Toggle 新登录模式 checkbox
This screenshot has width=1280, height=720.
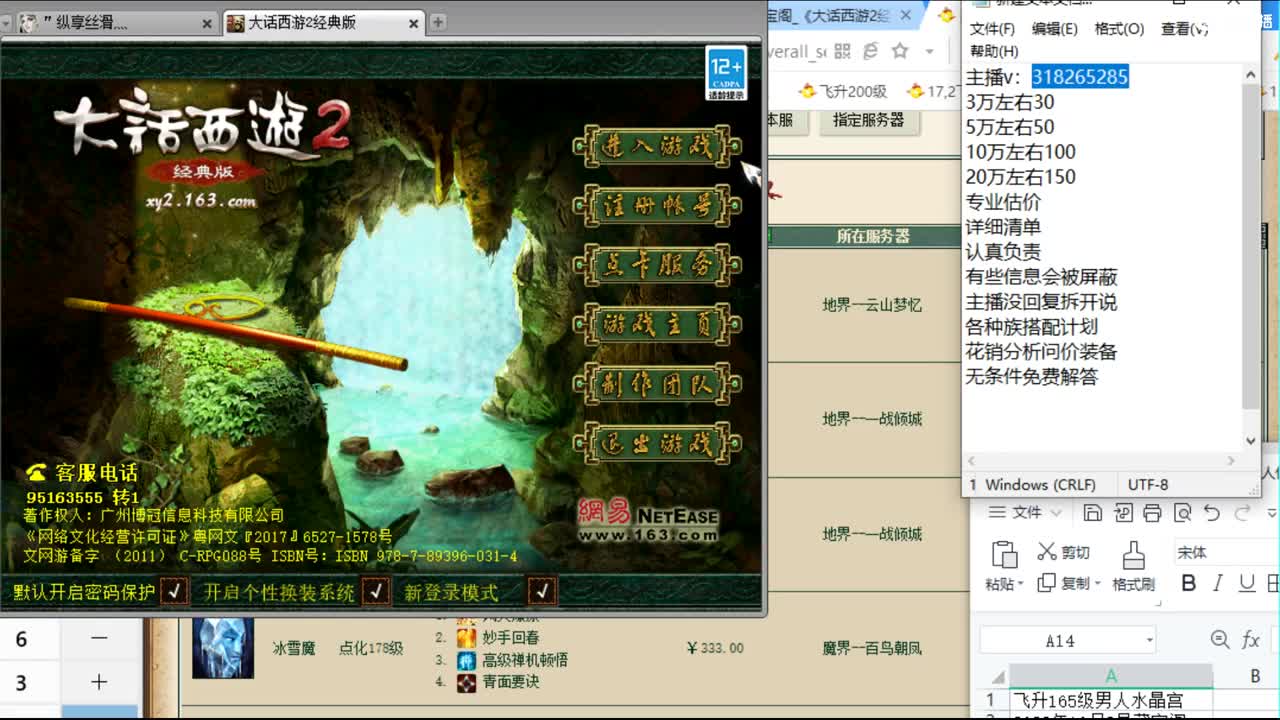point(542,591)
